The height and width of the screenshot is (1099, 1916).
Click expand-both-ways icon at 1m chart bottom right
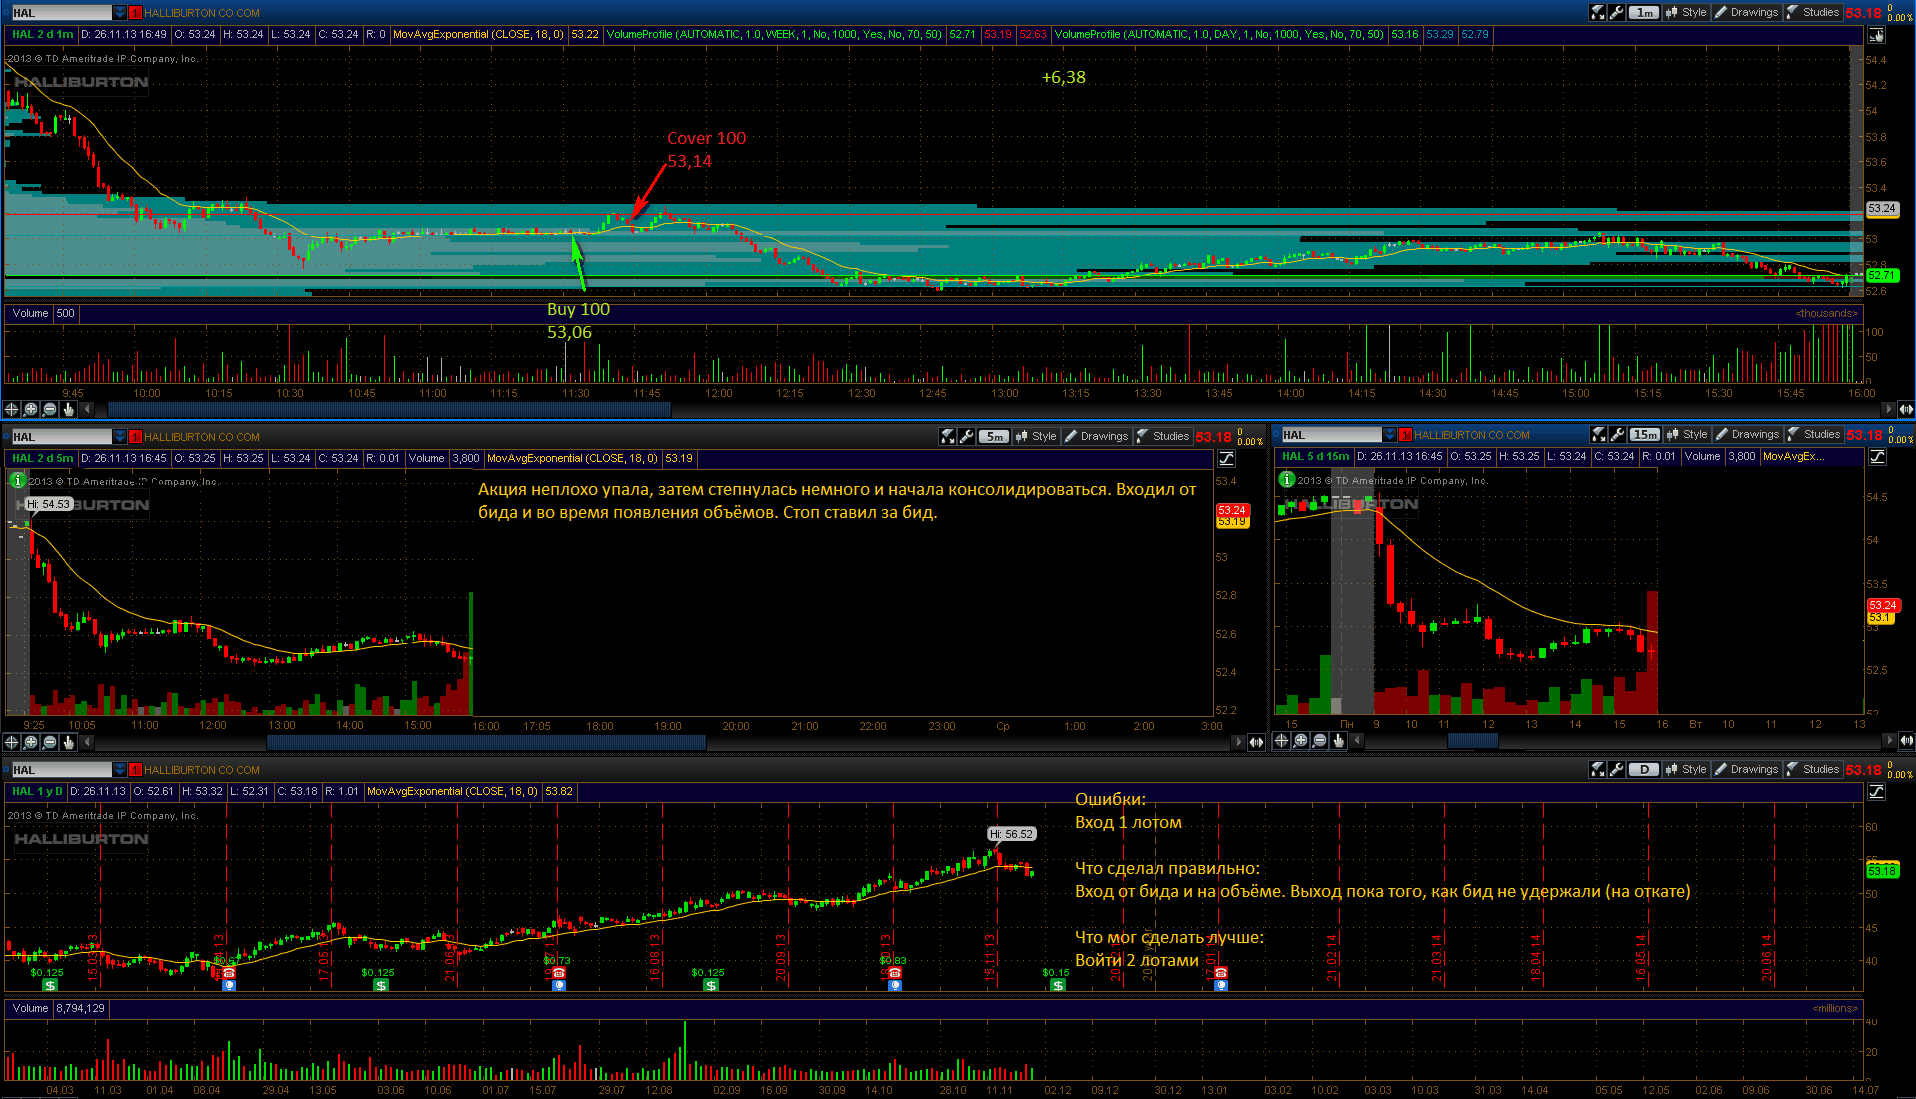click(1906, 409)
